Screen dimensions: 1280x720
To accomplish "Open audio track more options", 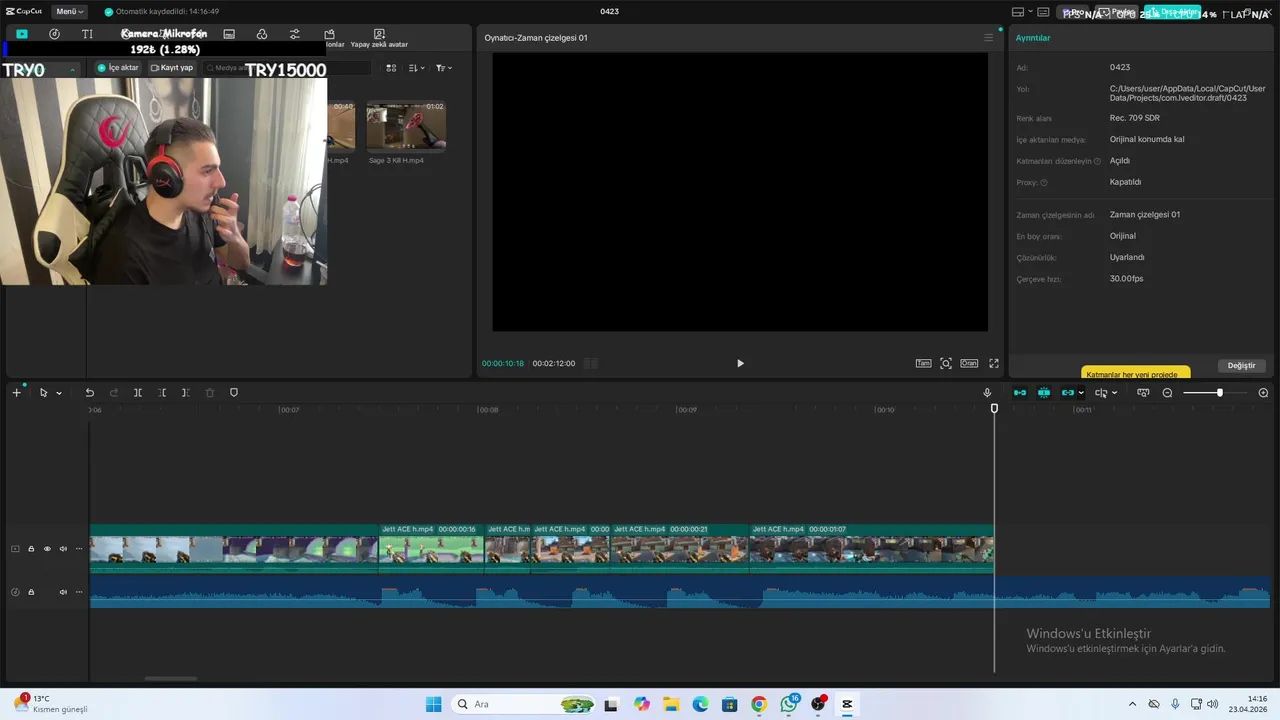I will [79, 592].
